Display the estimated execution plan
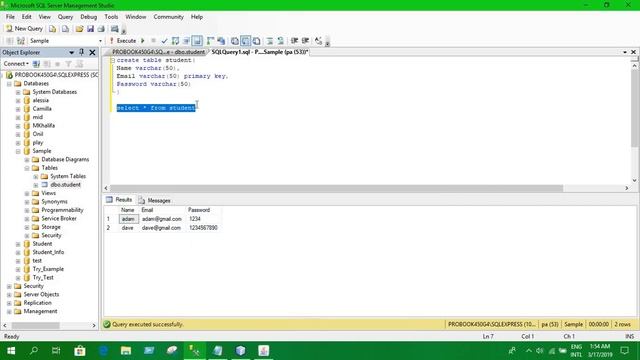 pyautogui.click(x=176, y=41)
